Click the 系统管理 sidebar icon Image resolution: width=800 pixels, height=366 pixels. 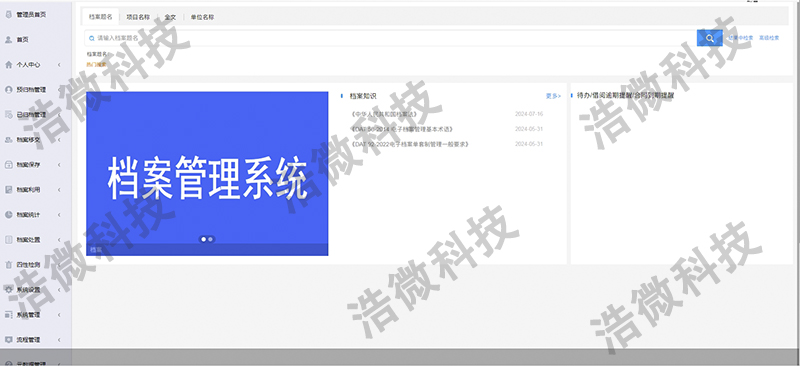click(x=8, y=315)
